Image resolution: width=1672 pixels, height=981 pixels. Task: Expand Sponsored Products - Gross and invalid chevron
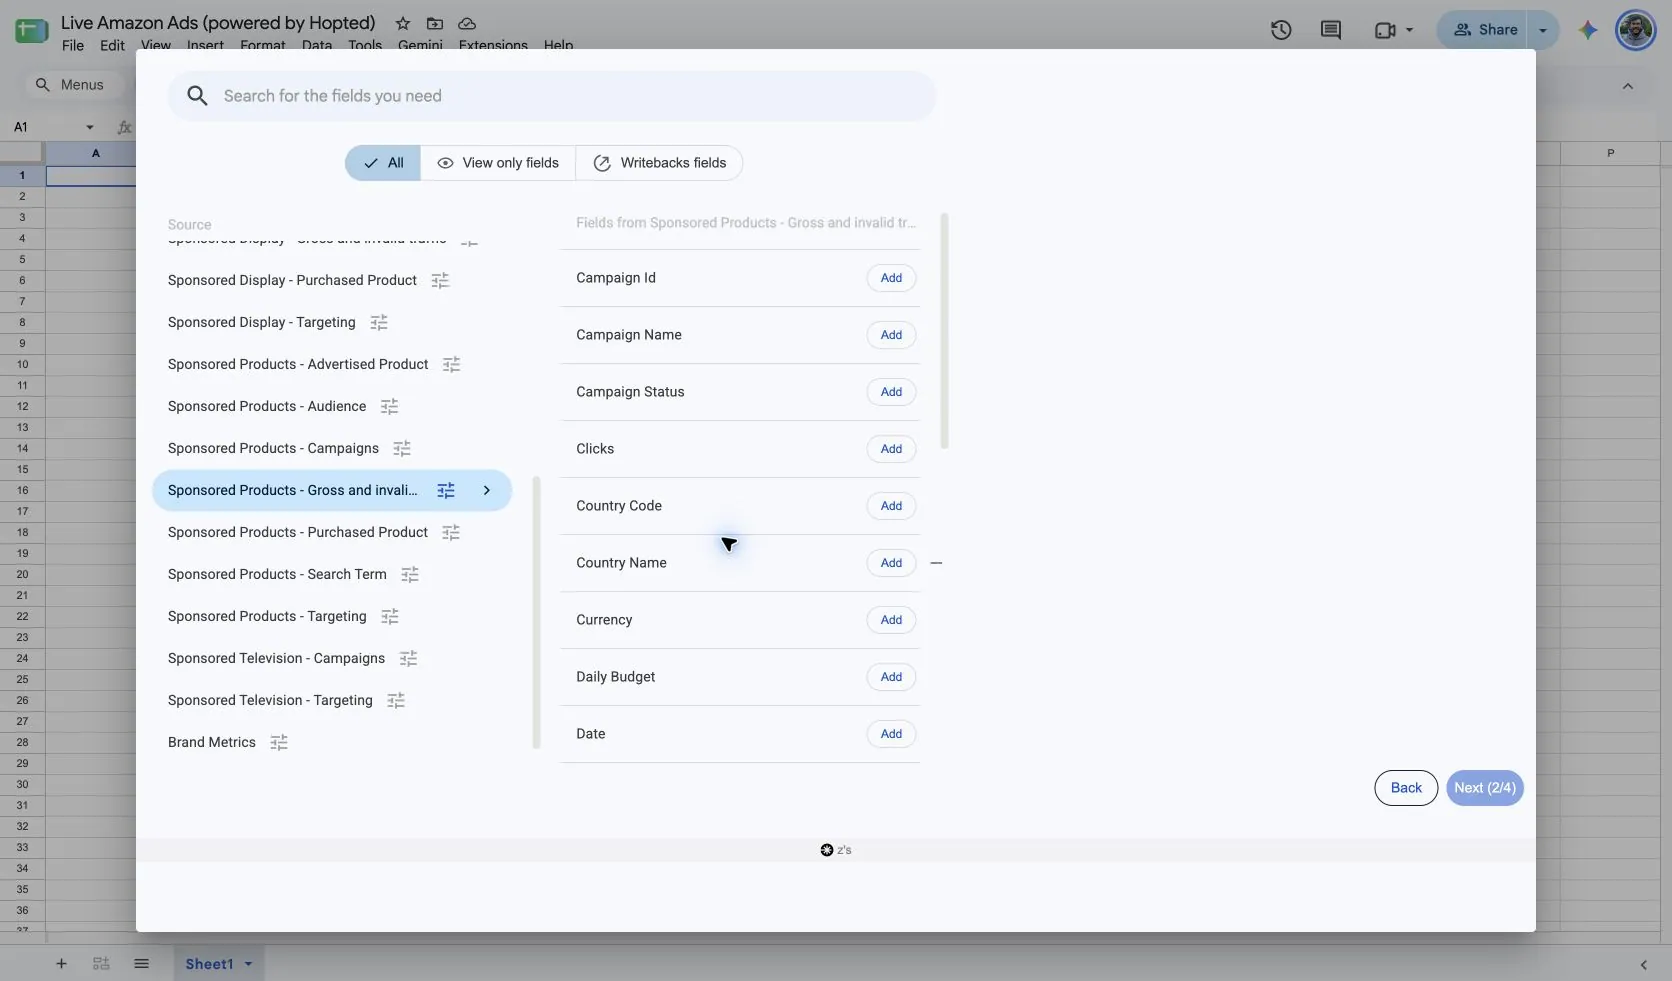click(487, 490)
